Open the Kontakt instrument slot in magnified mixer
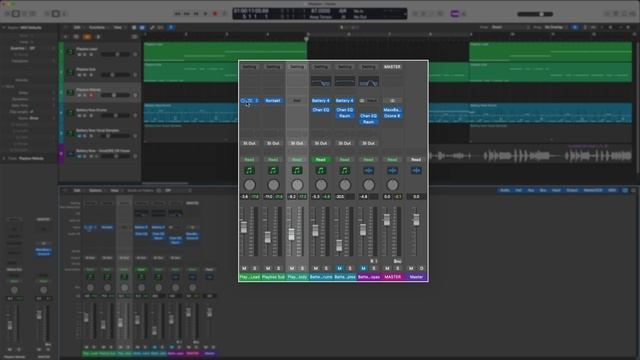 point(273,100)
